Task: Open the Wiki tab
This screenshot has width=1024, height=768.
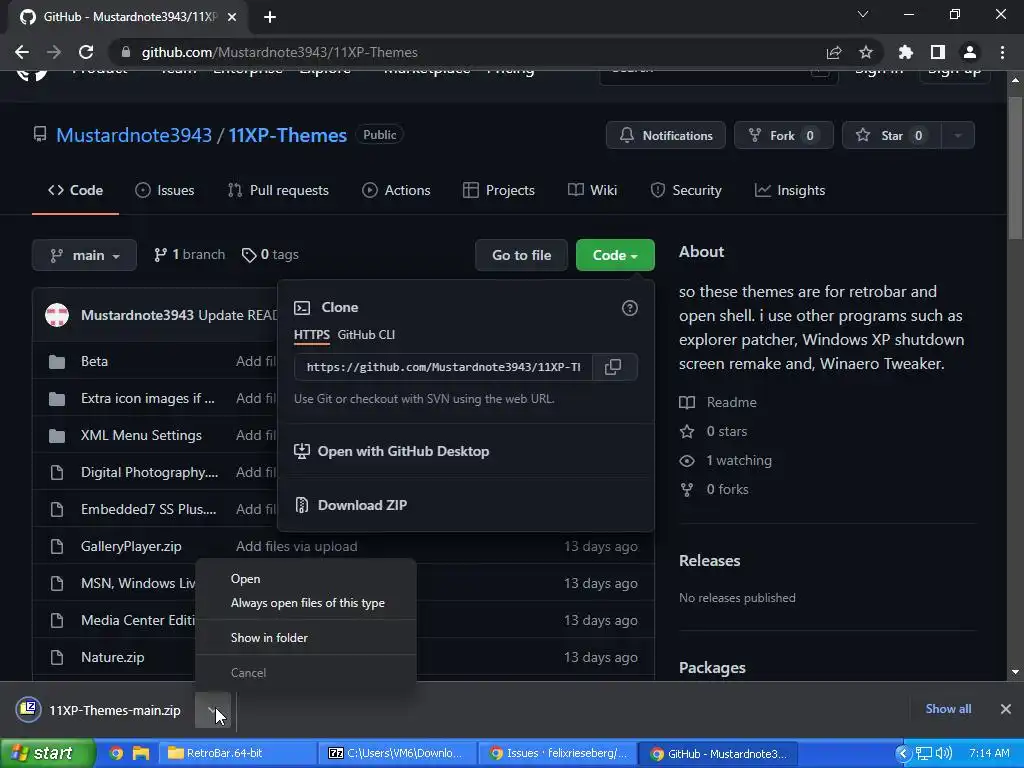Action: tap(592, 191)
